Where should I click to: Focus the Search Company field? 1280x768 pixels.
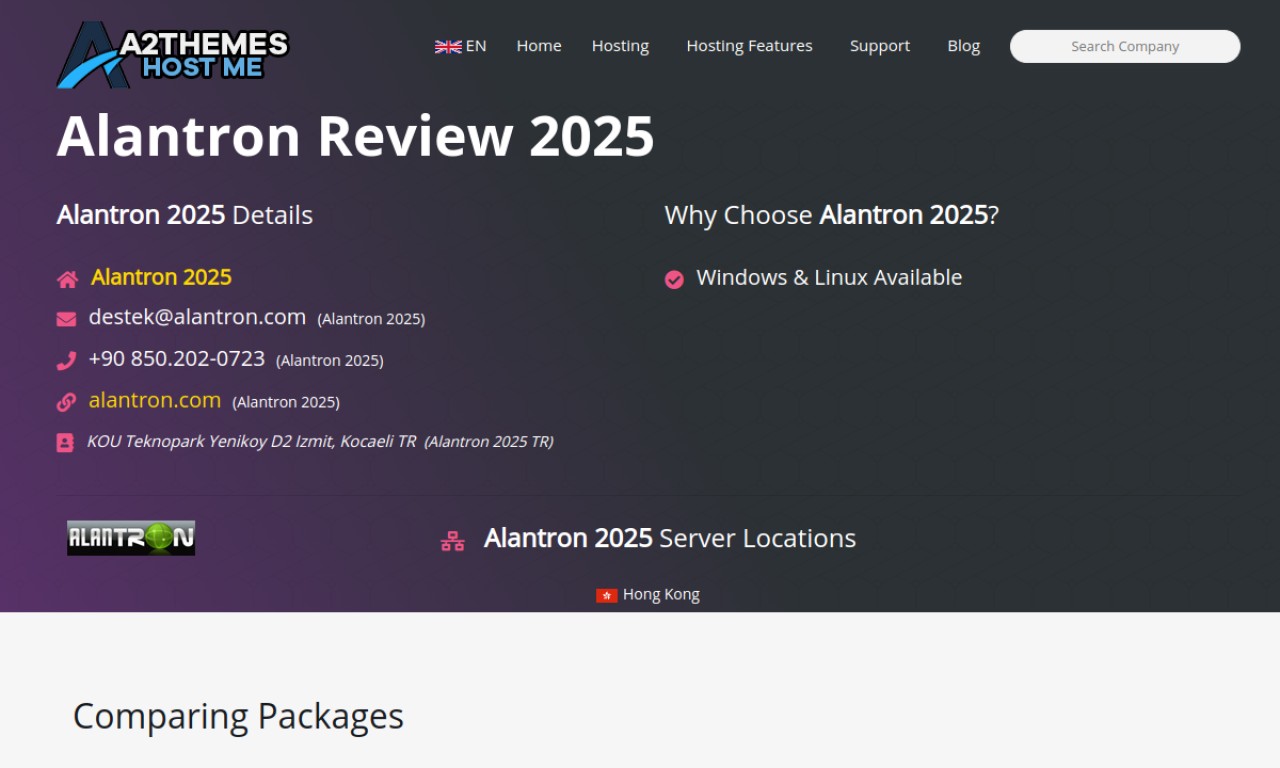tap(1125, 46)
